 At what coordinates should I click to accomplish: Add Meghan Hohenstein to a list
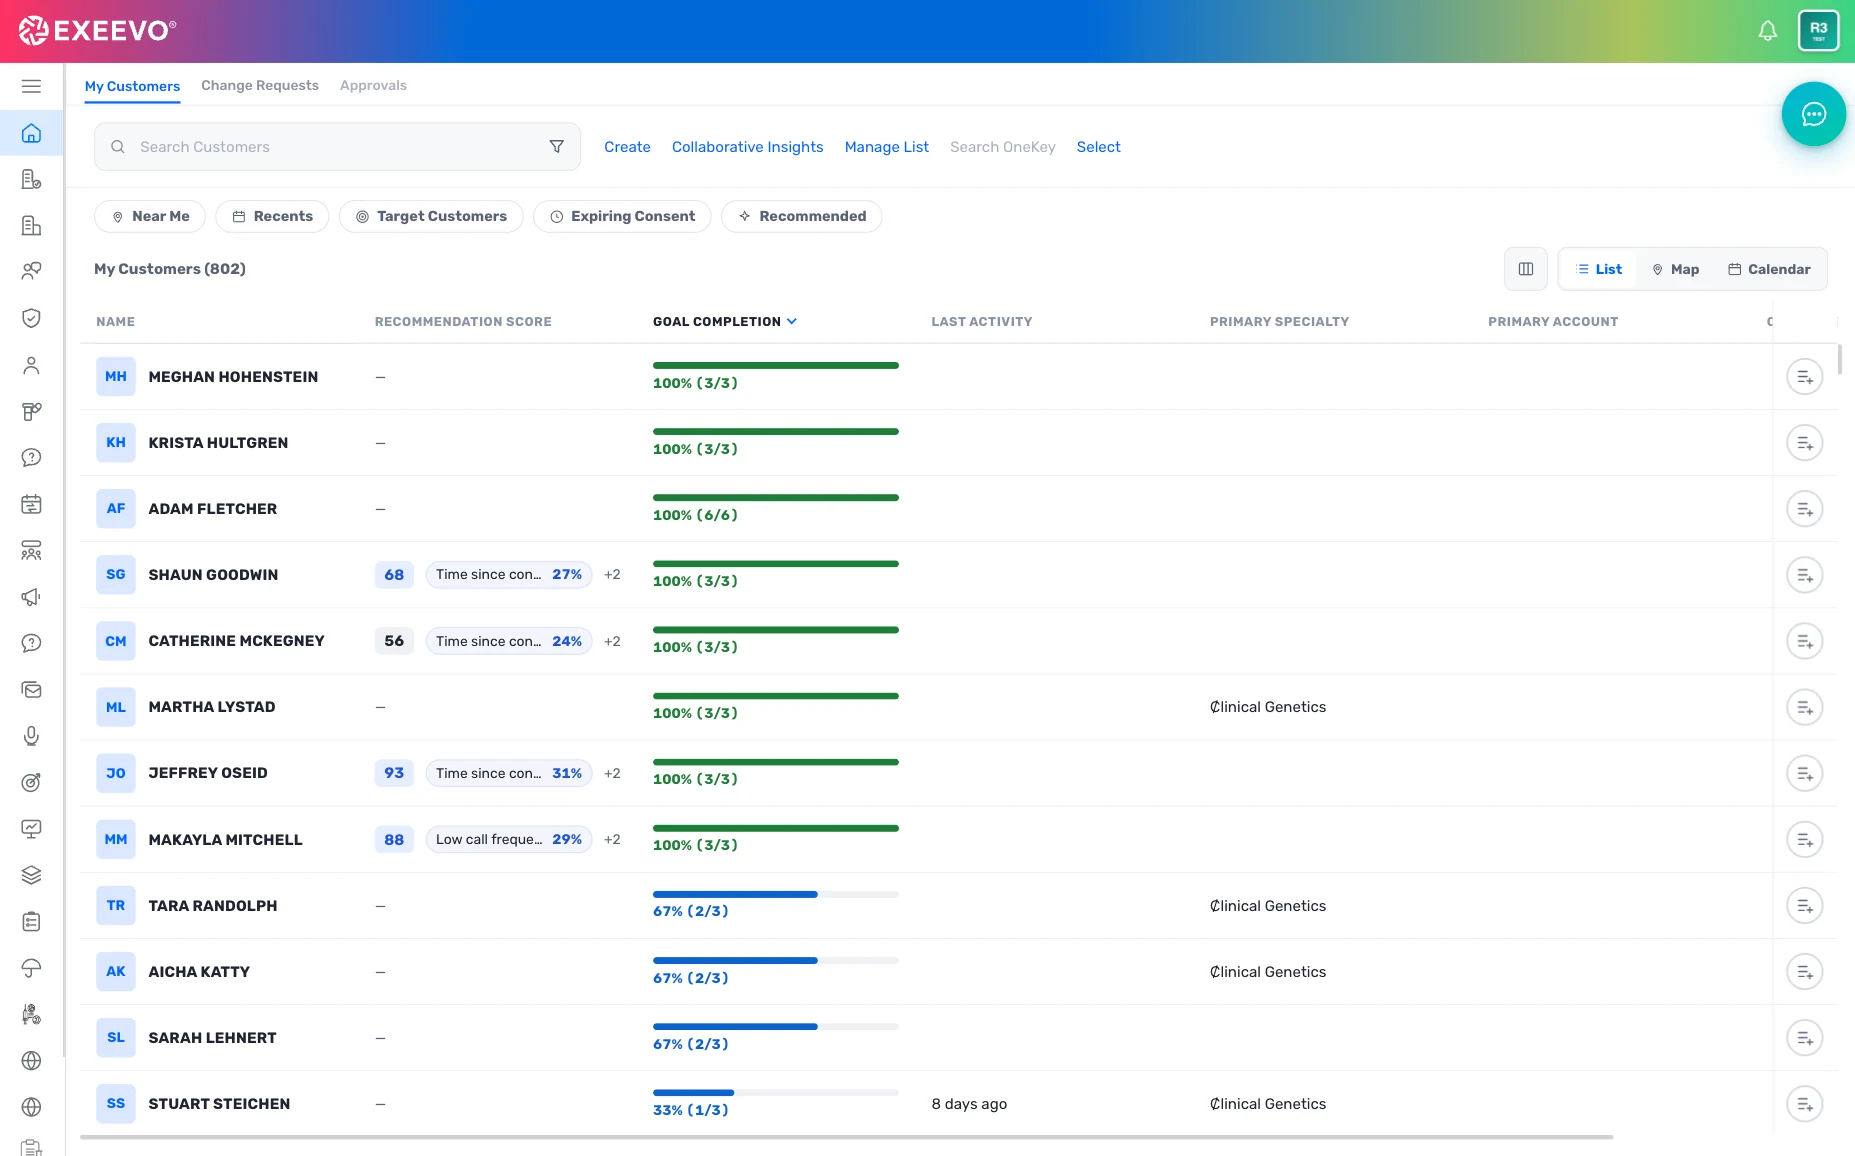click(1805, 377)
